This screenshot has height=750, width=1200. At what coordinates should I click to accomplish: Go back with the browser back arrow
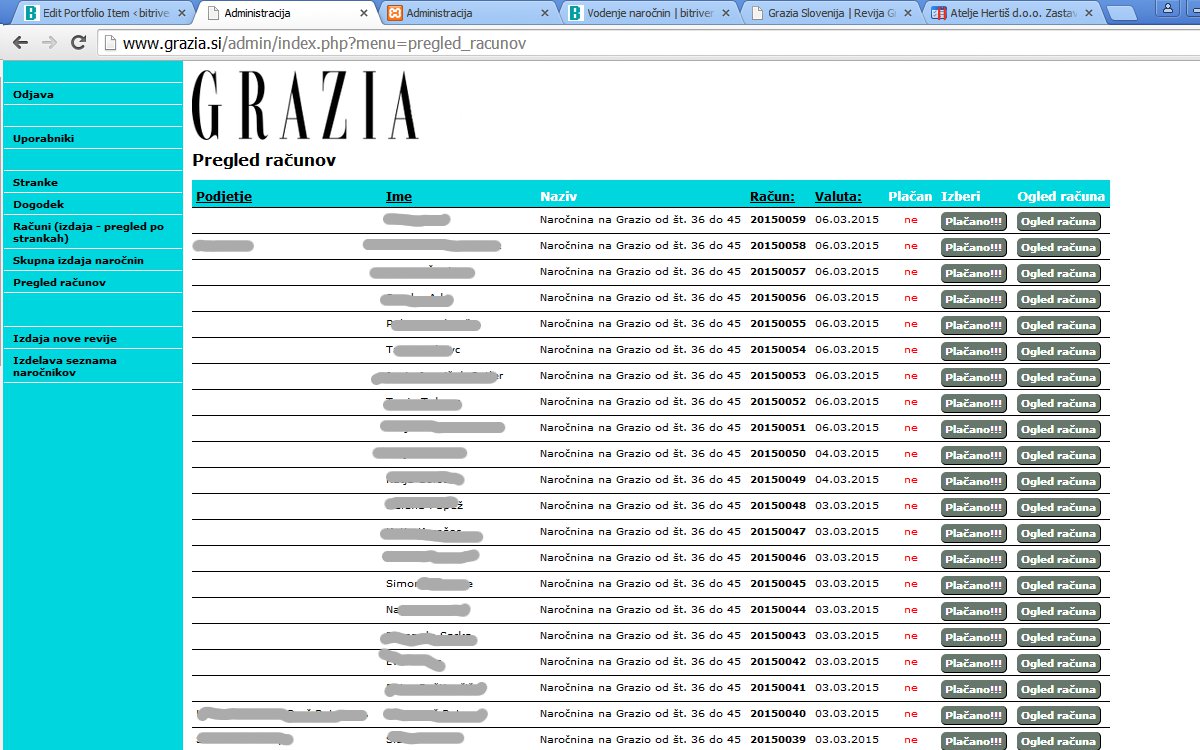(x=20, y=44)
